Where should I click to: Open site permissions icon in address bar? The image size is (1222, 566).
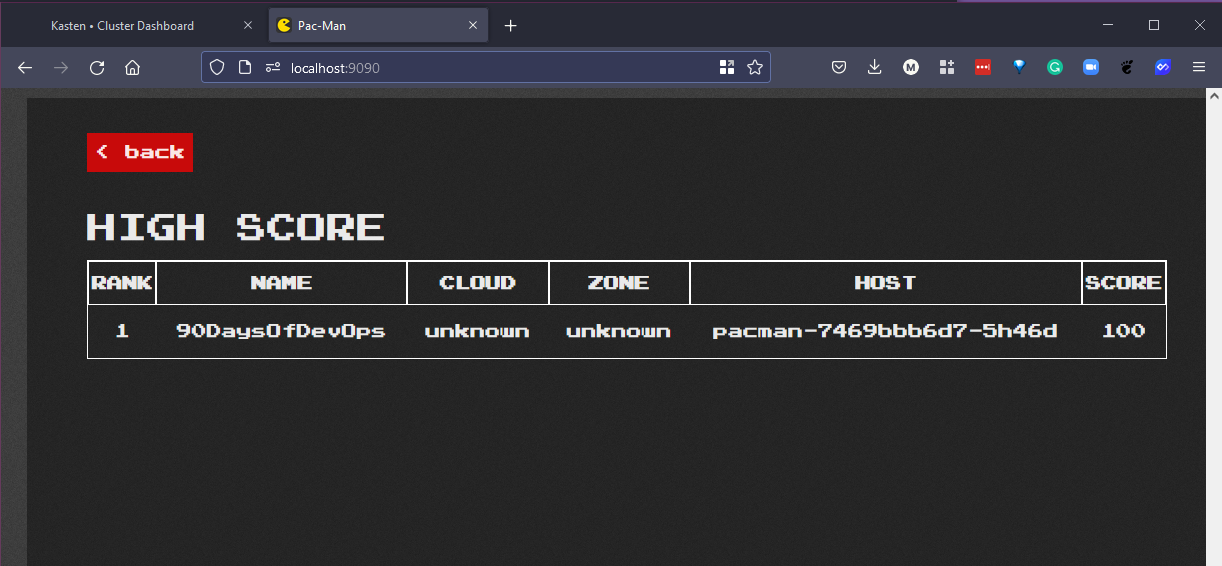[x=272, y=67]
